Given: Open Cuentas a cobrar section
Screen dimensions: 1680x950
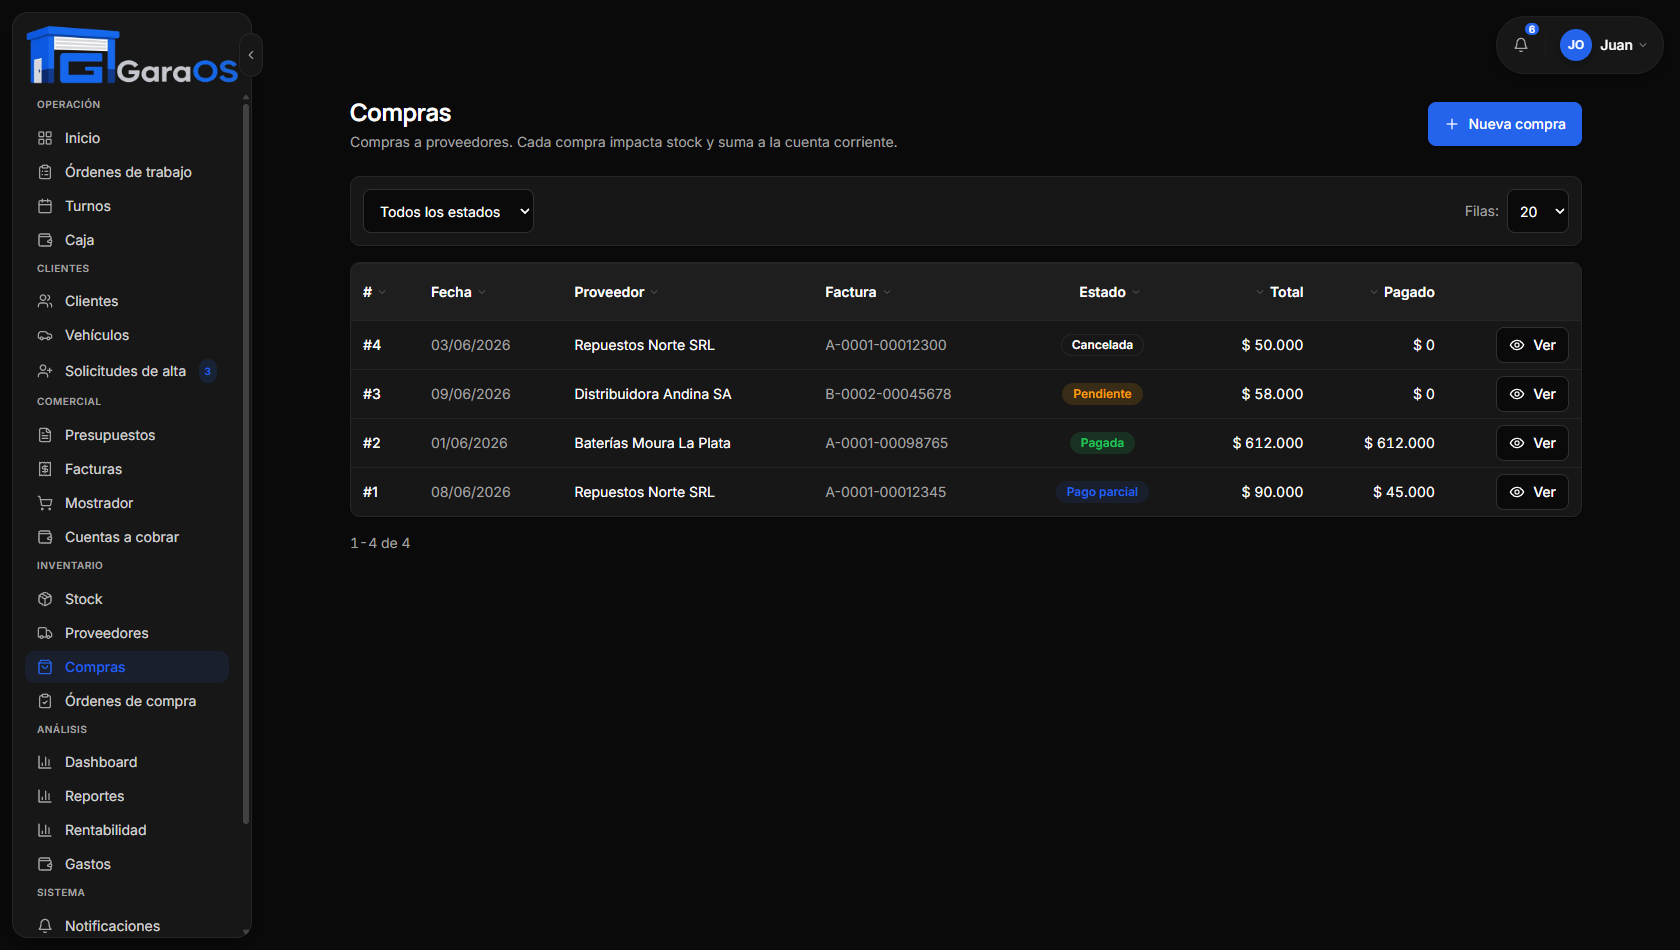Looking at the screenshot, I should 127,537.
